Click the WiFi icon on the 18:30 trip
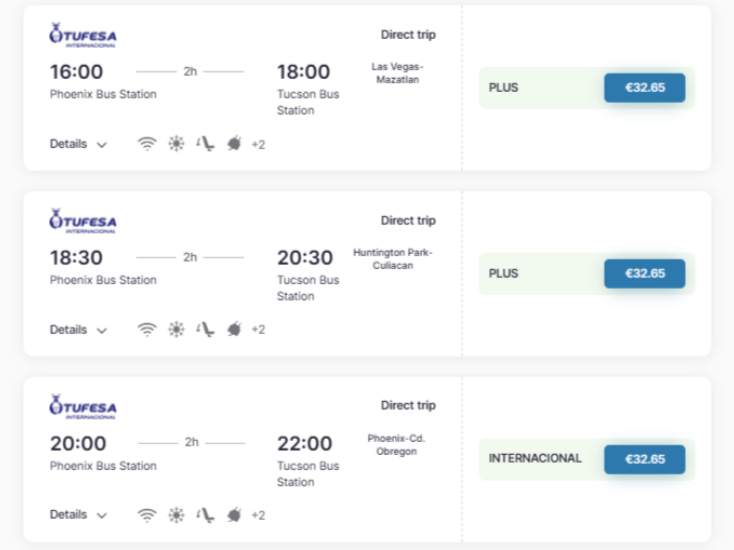The height and width of the screenshot is (550, 734). 147,329
